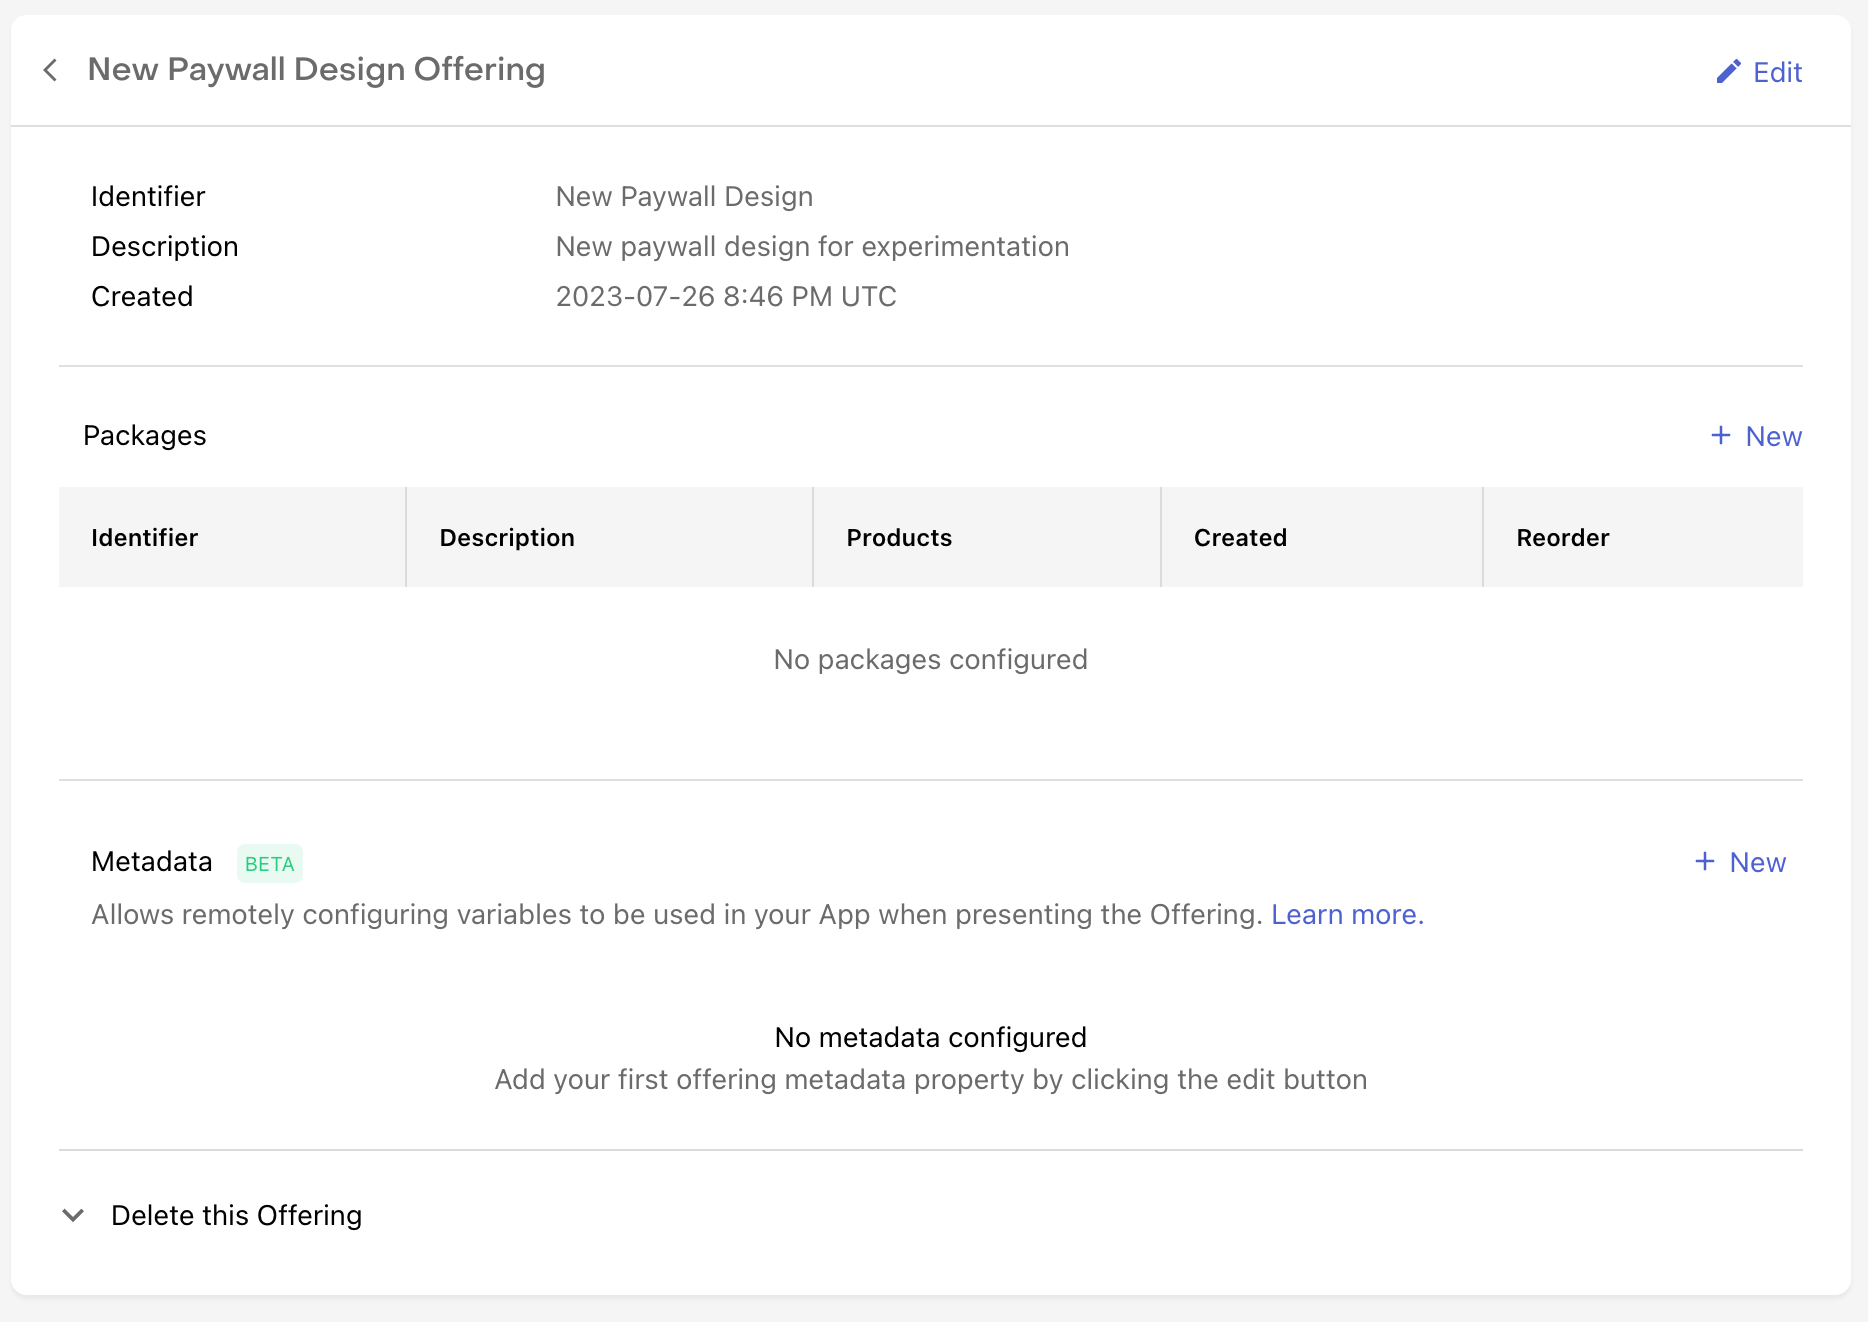
Task: Select the description 'New paywall design for experimentation'
Action: pos(812,247)
